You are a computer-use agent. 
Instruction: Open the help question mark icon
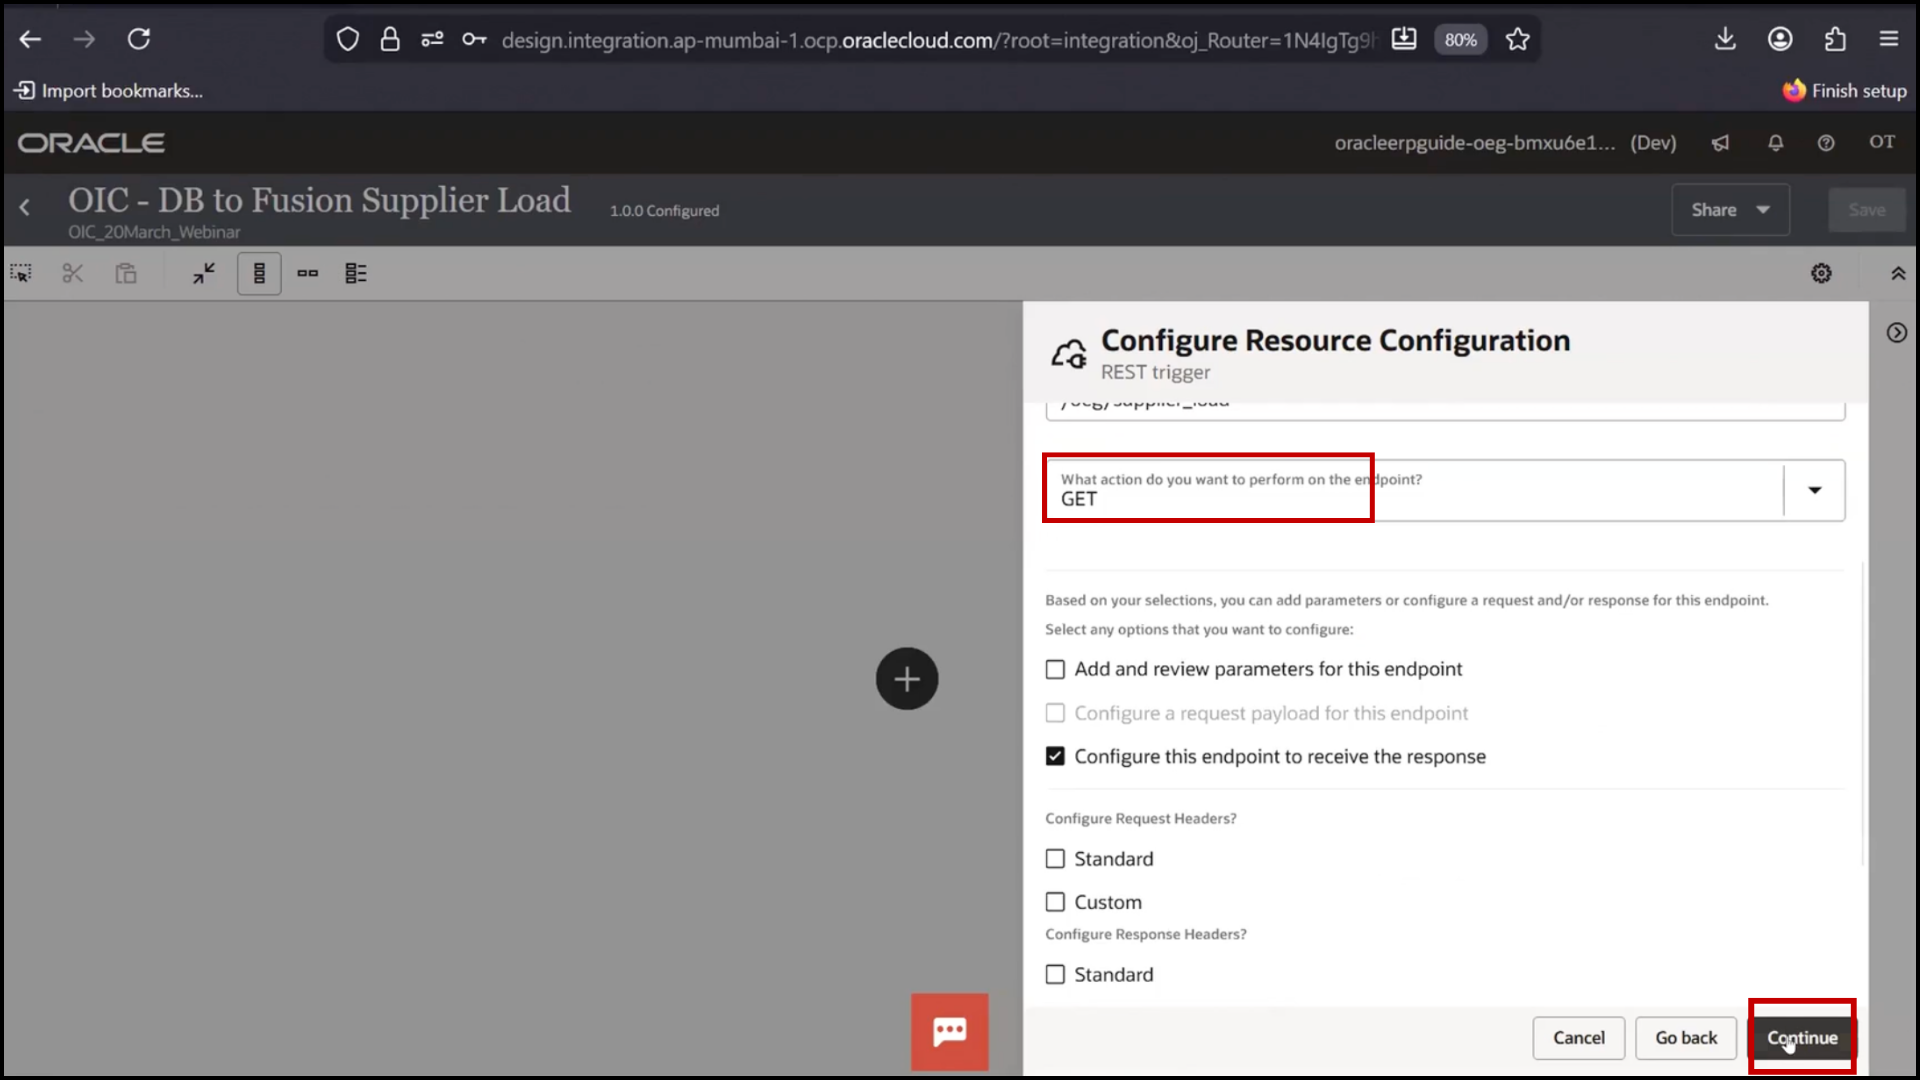click(x=1826, y=143)
